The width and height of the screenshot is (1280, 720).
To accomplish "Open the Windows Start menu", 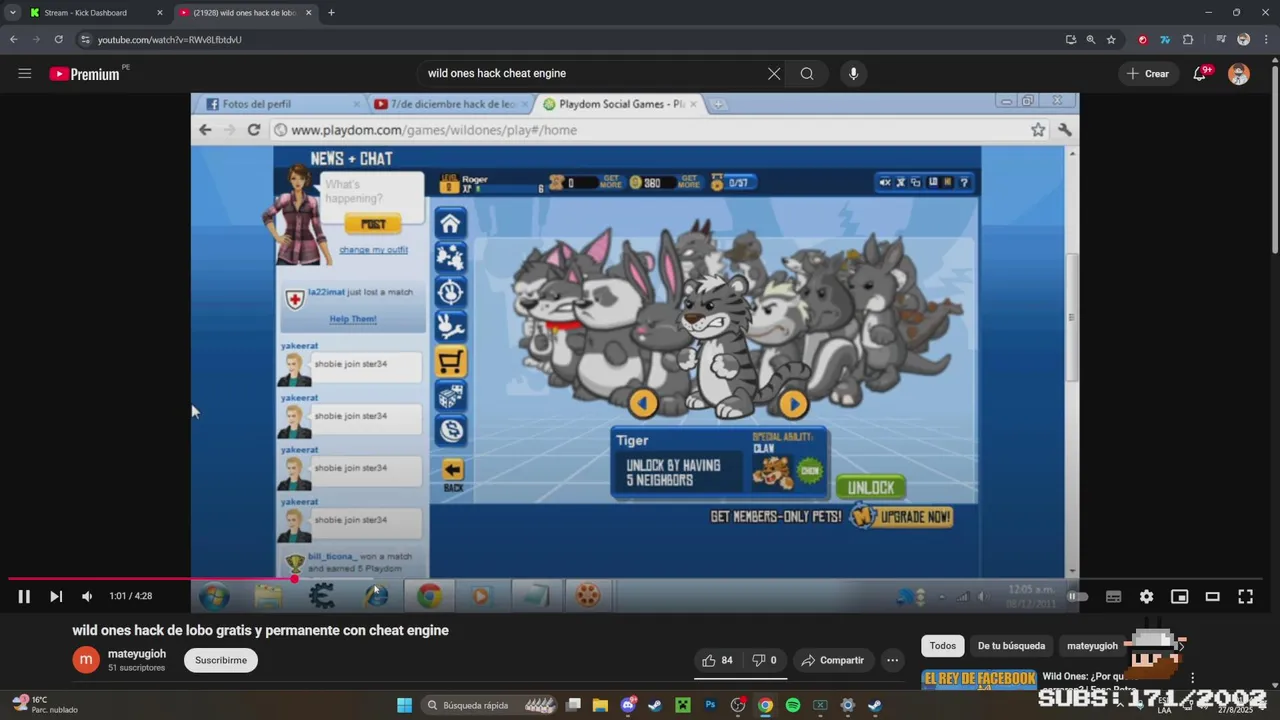I will 404,705.
